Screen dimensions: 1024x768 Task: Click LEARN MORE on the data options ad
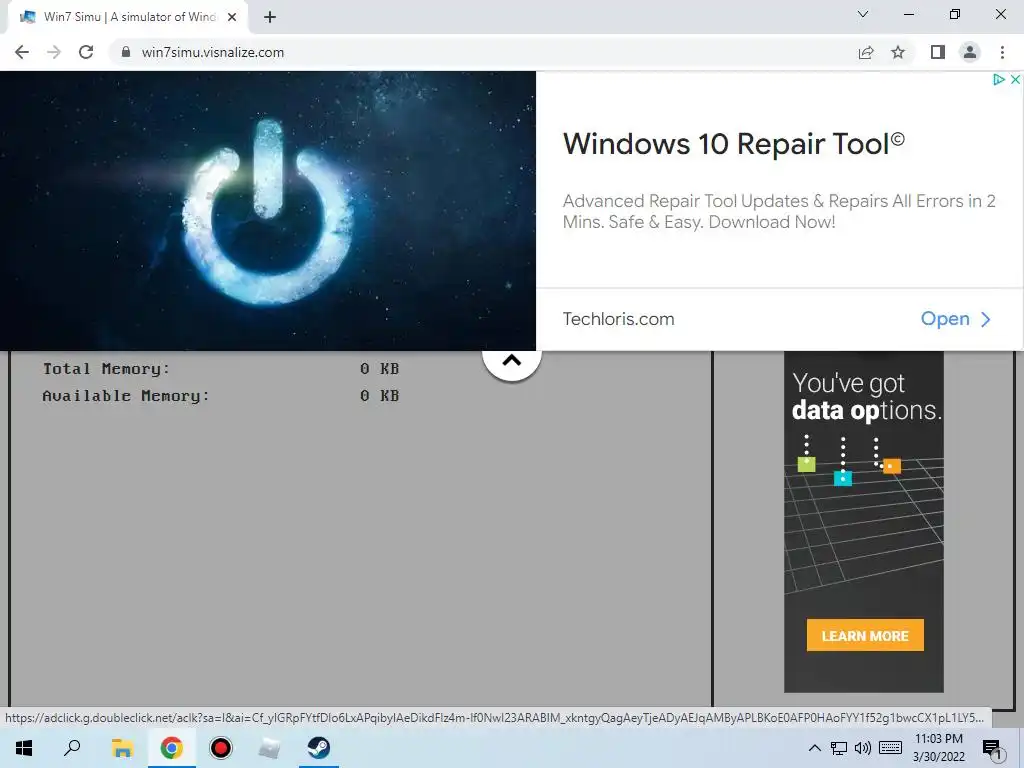865,635
